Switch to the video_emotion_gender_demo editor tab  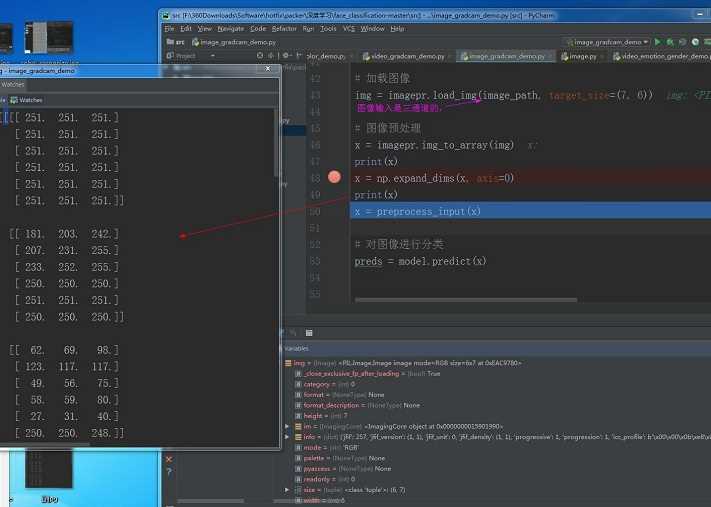660,56
